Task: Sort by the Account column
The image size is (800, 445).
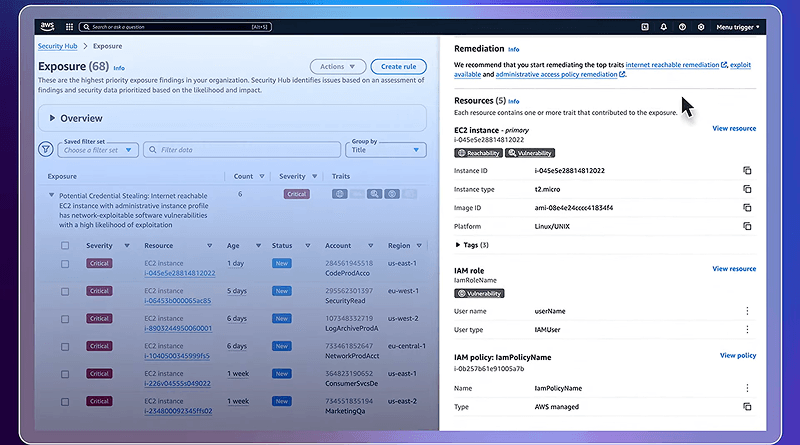Action: (370, 245)
